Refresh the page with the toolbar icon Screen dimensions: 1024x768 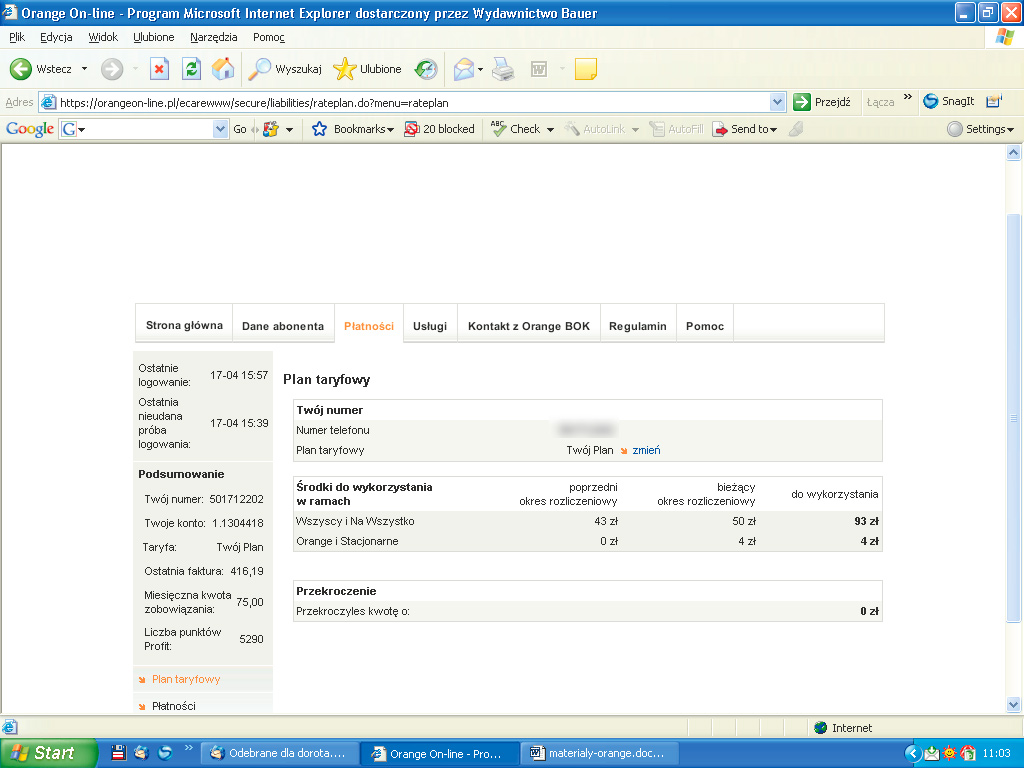(x=191, y=69)
